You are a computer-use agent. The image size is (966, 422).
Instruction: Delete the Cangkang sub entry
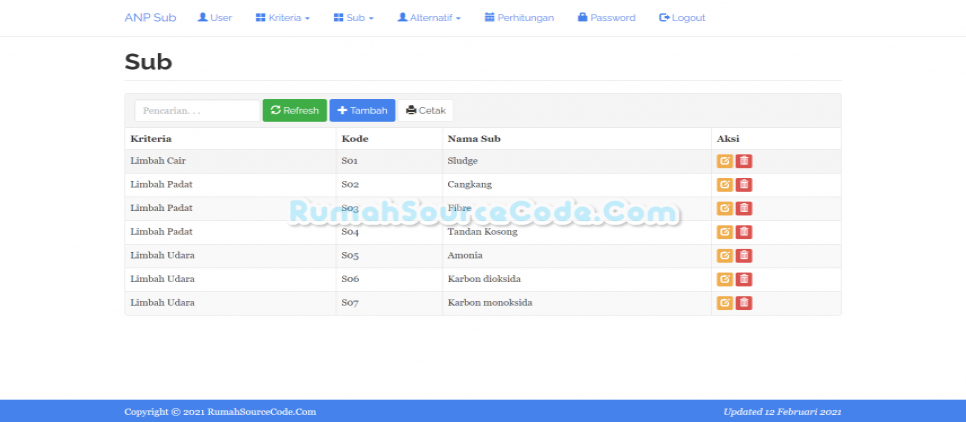point(744,185)
